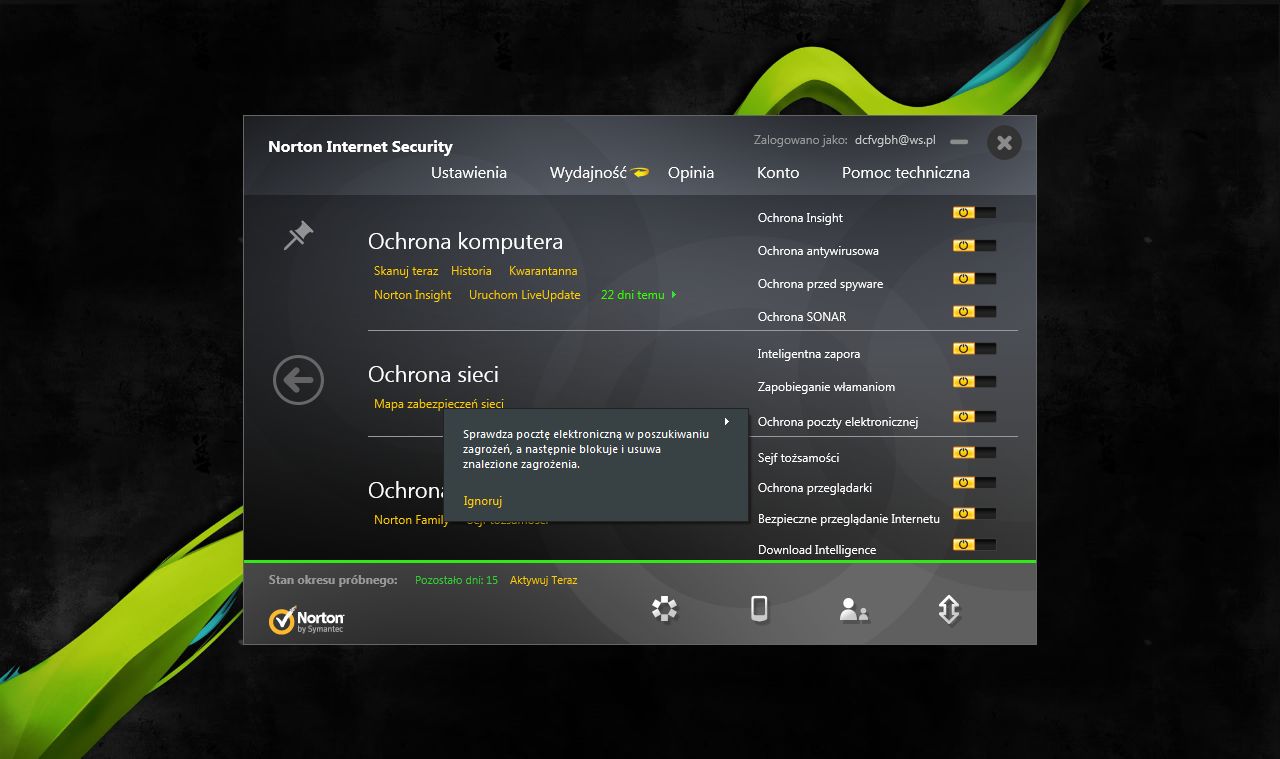Click the logged-in email dcfvgbh@ws.pl
The width and height of the screenshot is (1280, 759).
coord(895,140)
